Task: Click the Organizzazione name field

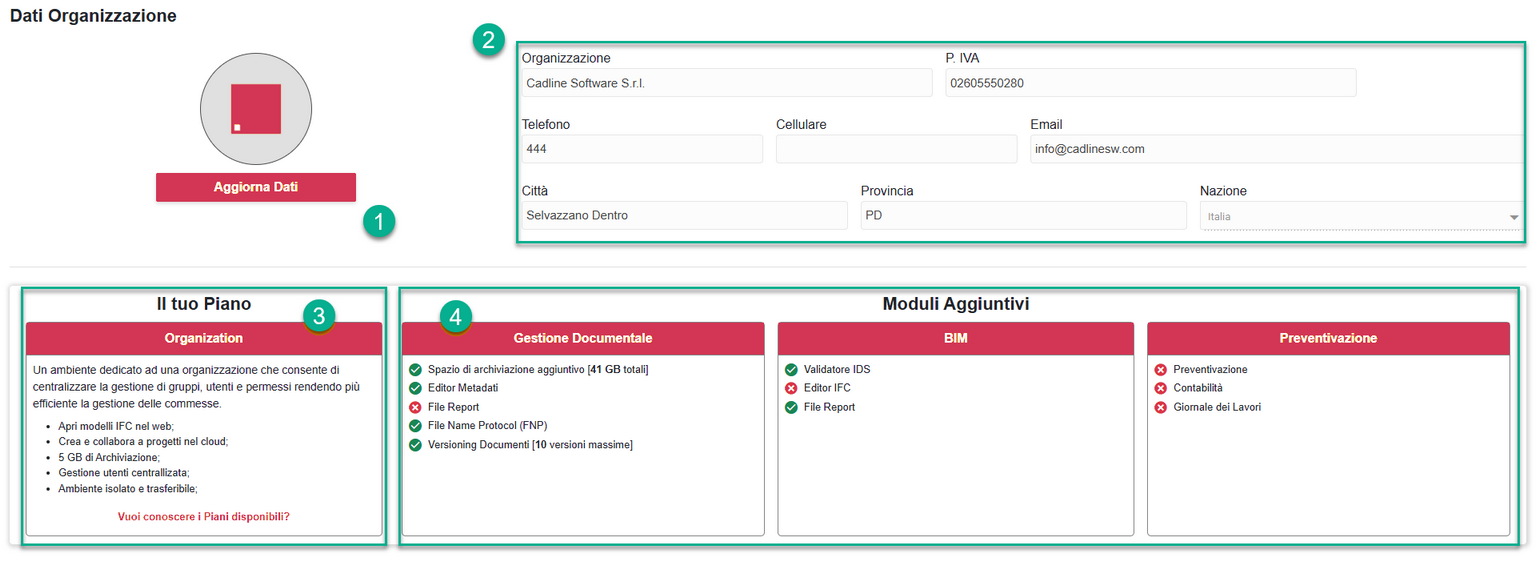Action: (727, 83)
